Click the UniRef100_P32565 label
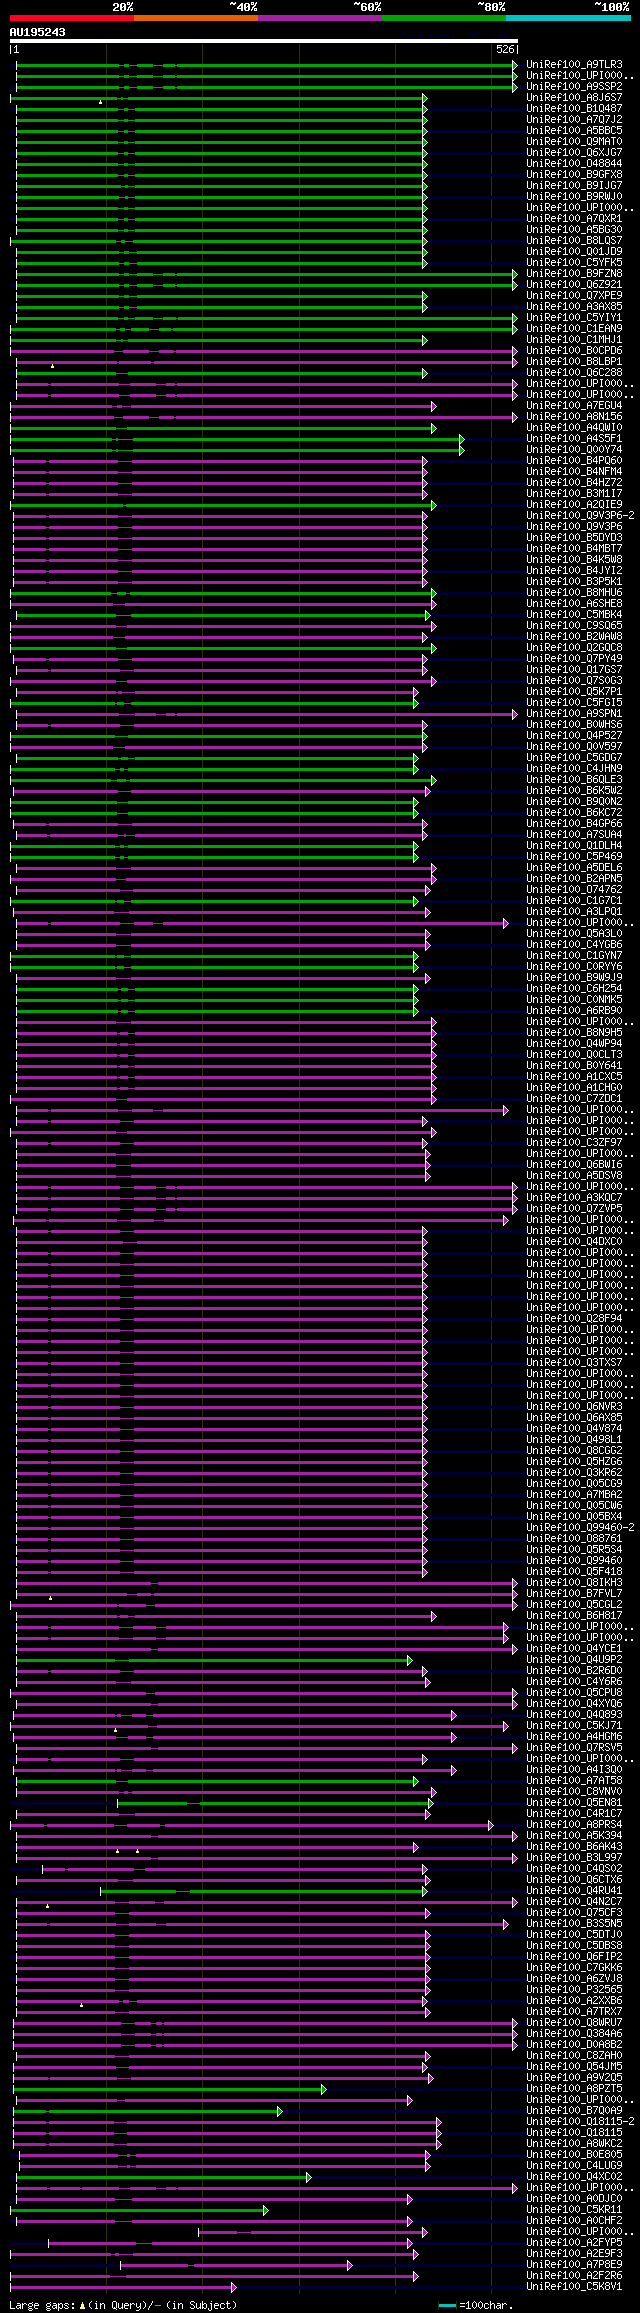The height and width of the screenshot is (2313, 640). tap(574, 1990)
